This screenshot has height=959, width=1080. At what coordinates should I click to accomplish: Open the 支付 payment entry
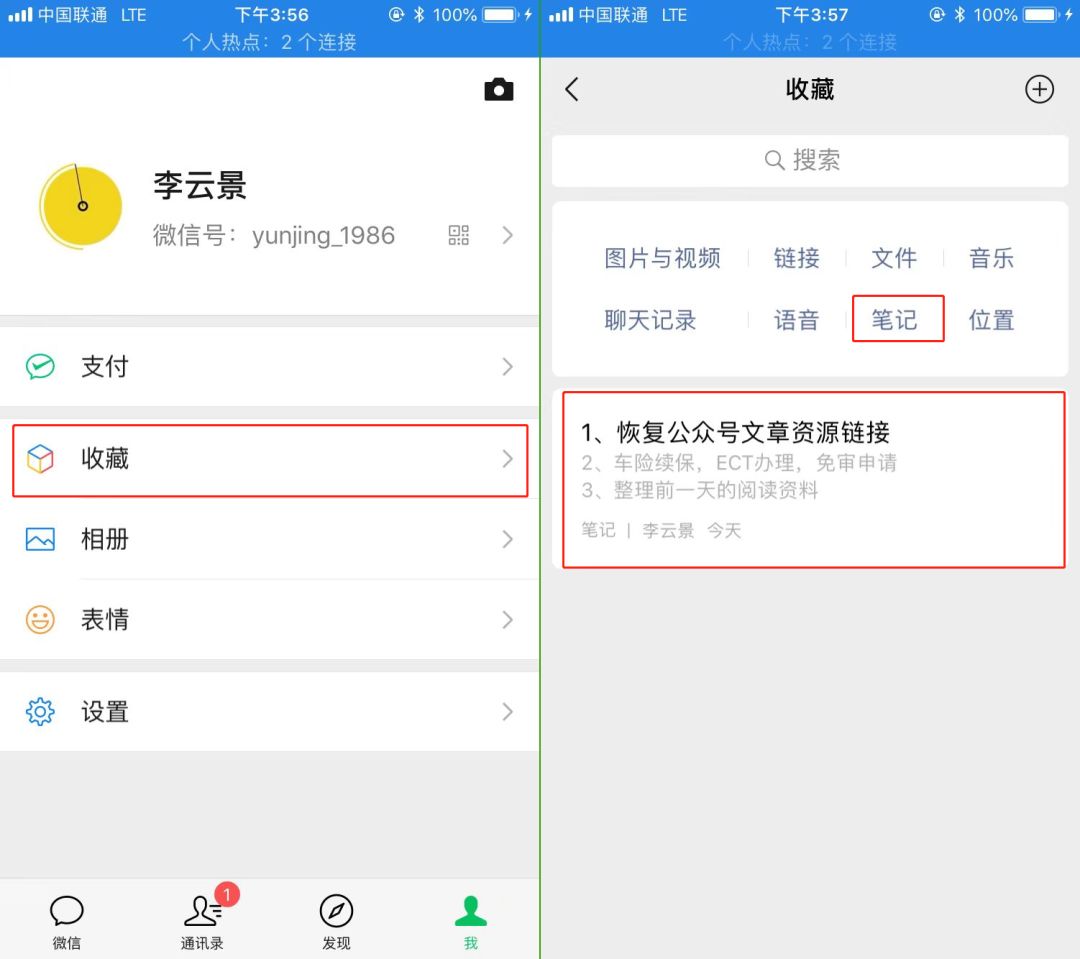[269, 367]
